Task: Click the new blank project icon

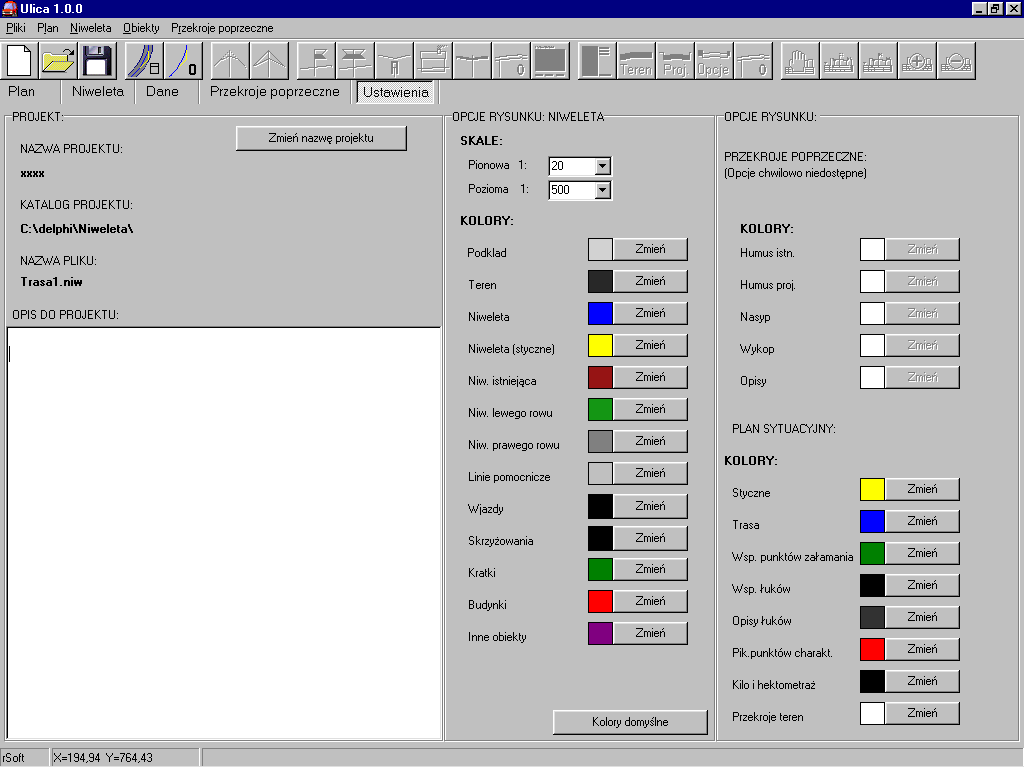Action: [21, 61]
